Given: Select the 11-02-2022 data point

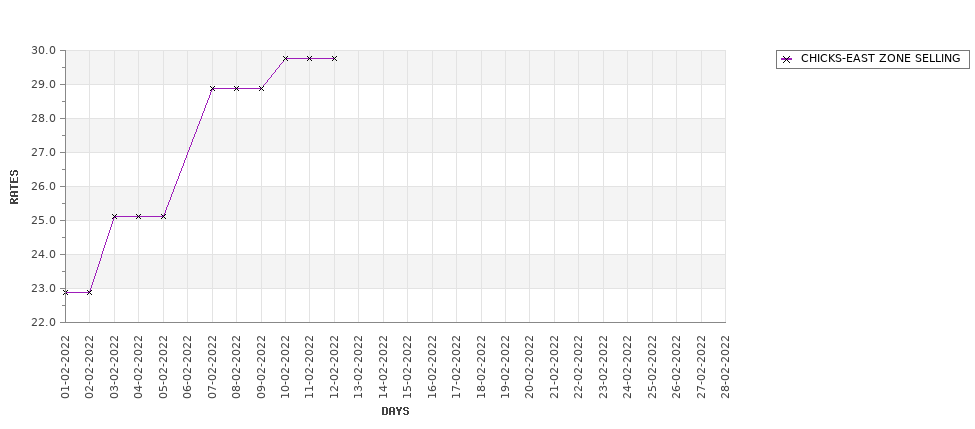Looking at the screenshot, I should point(310,58).
